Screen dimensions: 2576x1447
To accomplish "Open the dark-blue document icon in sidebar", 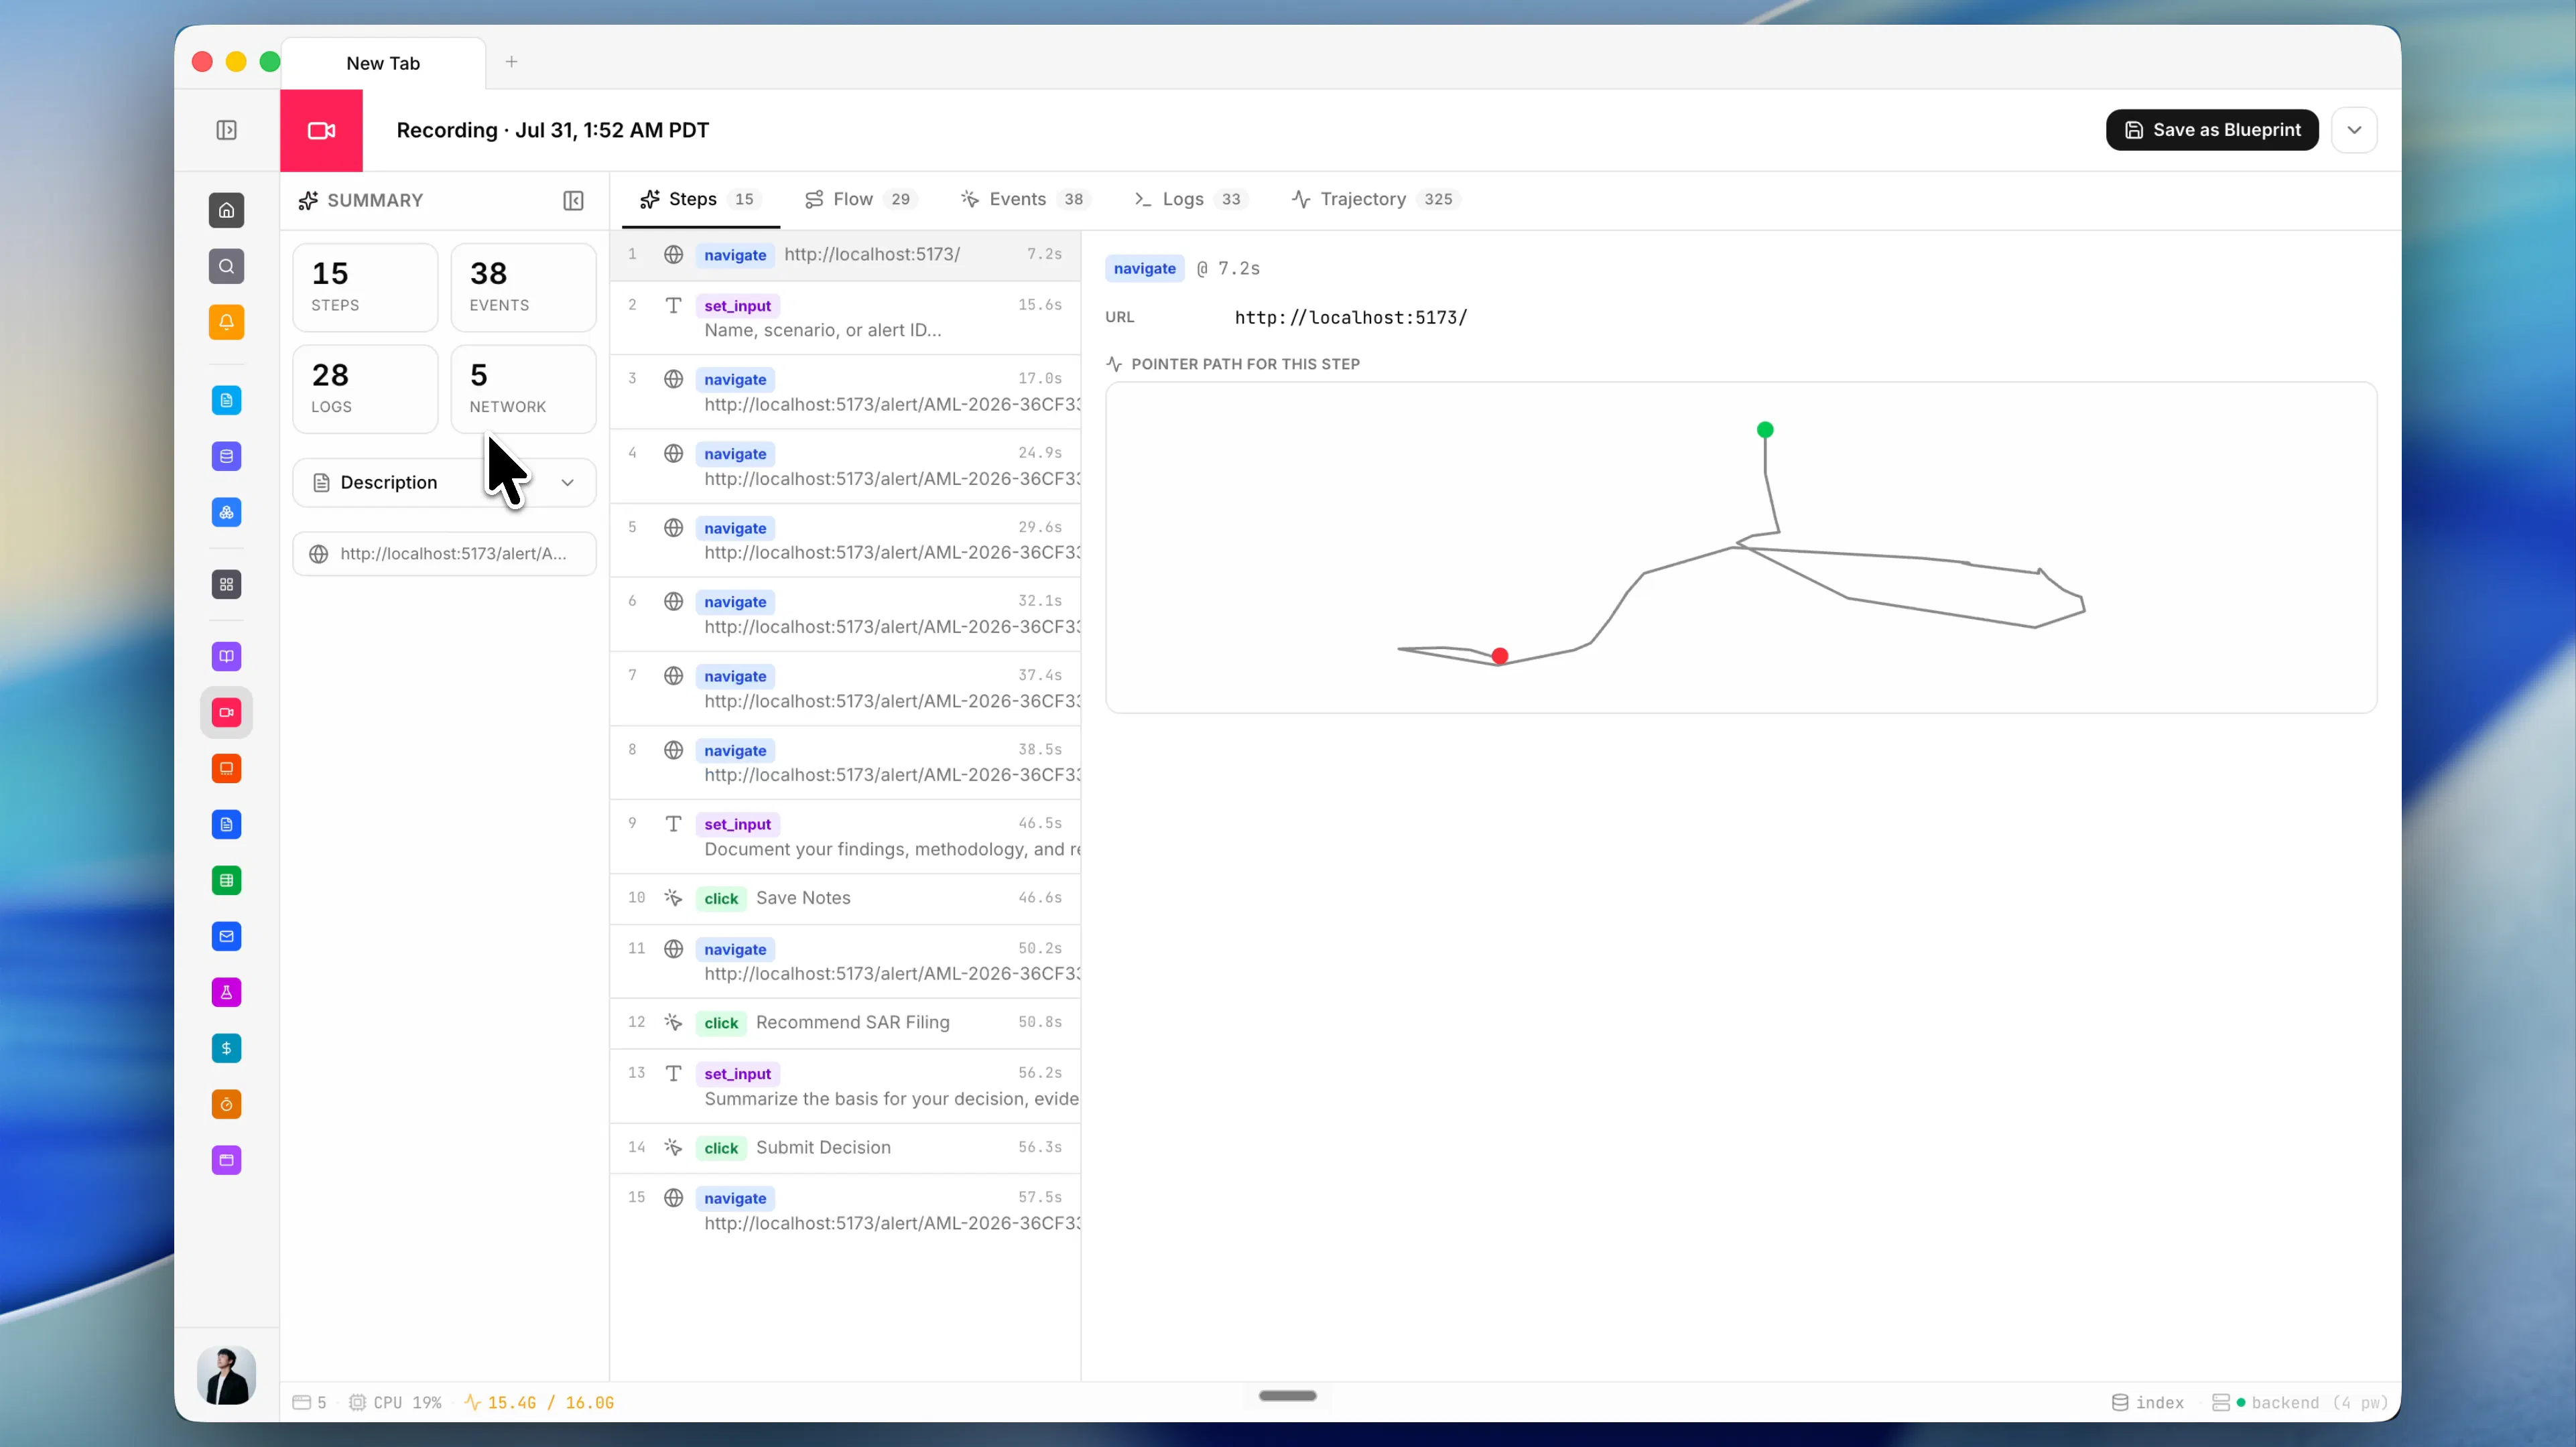I will (227, 824).
